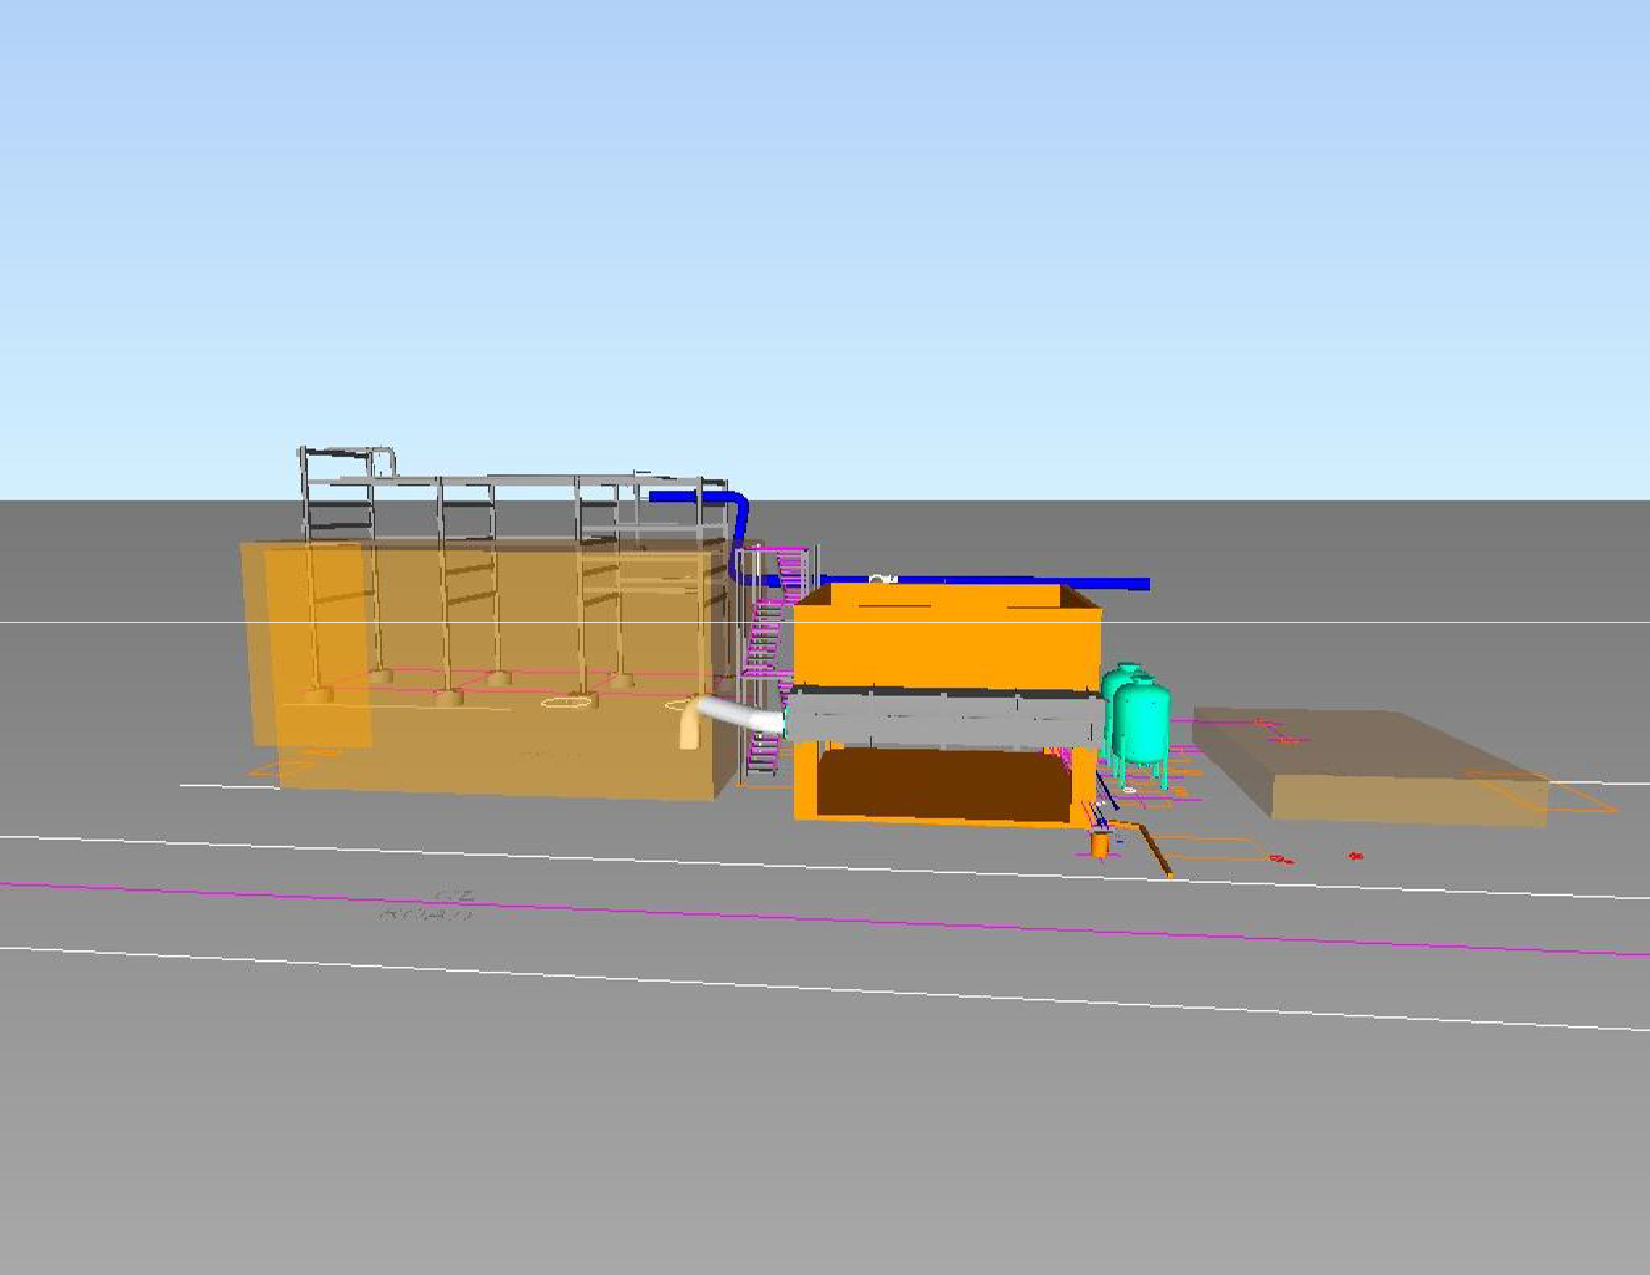1650x1275 pixels.
Task: Select the long magenta ground line
Action: point(825,920)
